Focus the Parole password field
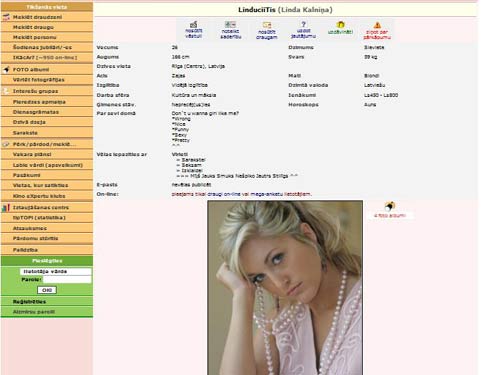Screen dimensions: 500x375 pyautogui.click(x=67, y=280)
